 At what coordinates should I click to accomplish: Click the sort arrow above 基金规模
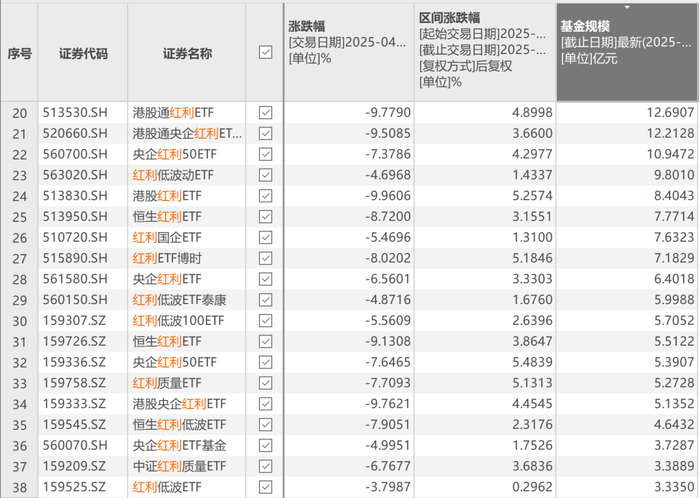[627, 7]
